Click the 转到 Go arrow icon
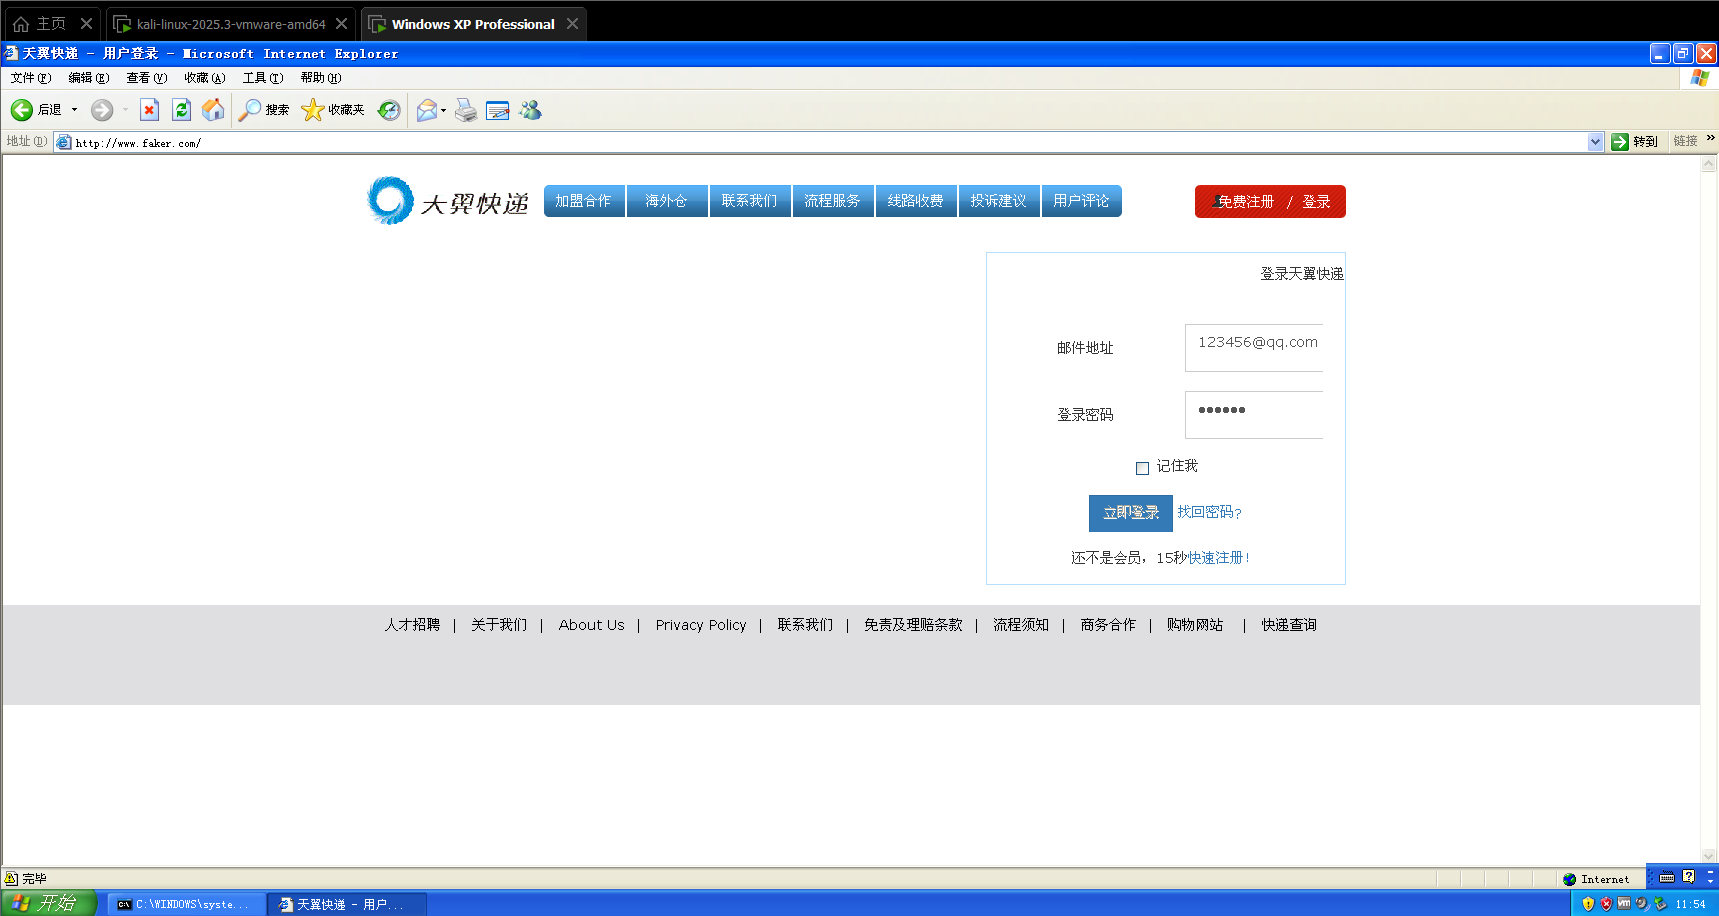 pos(1618,141)
